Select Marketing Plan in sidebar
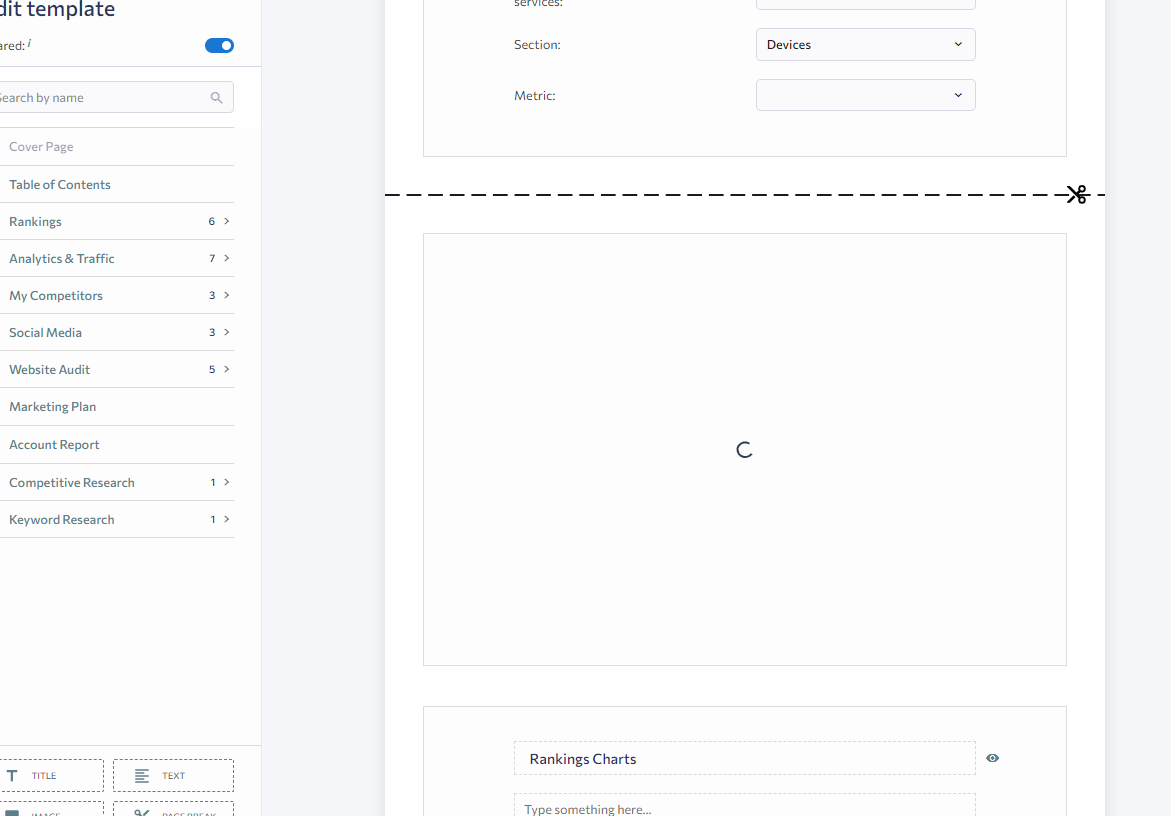 pos(53,407)
